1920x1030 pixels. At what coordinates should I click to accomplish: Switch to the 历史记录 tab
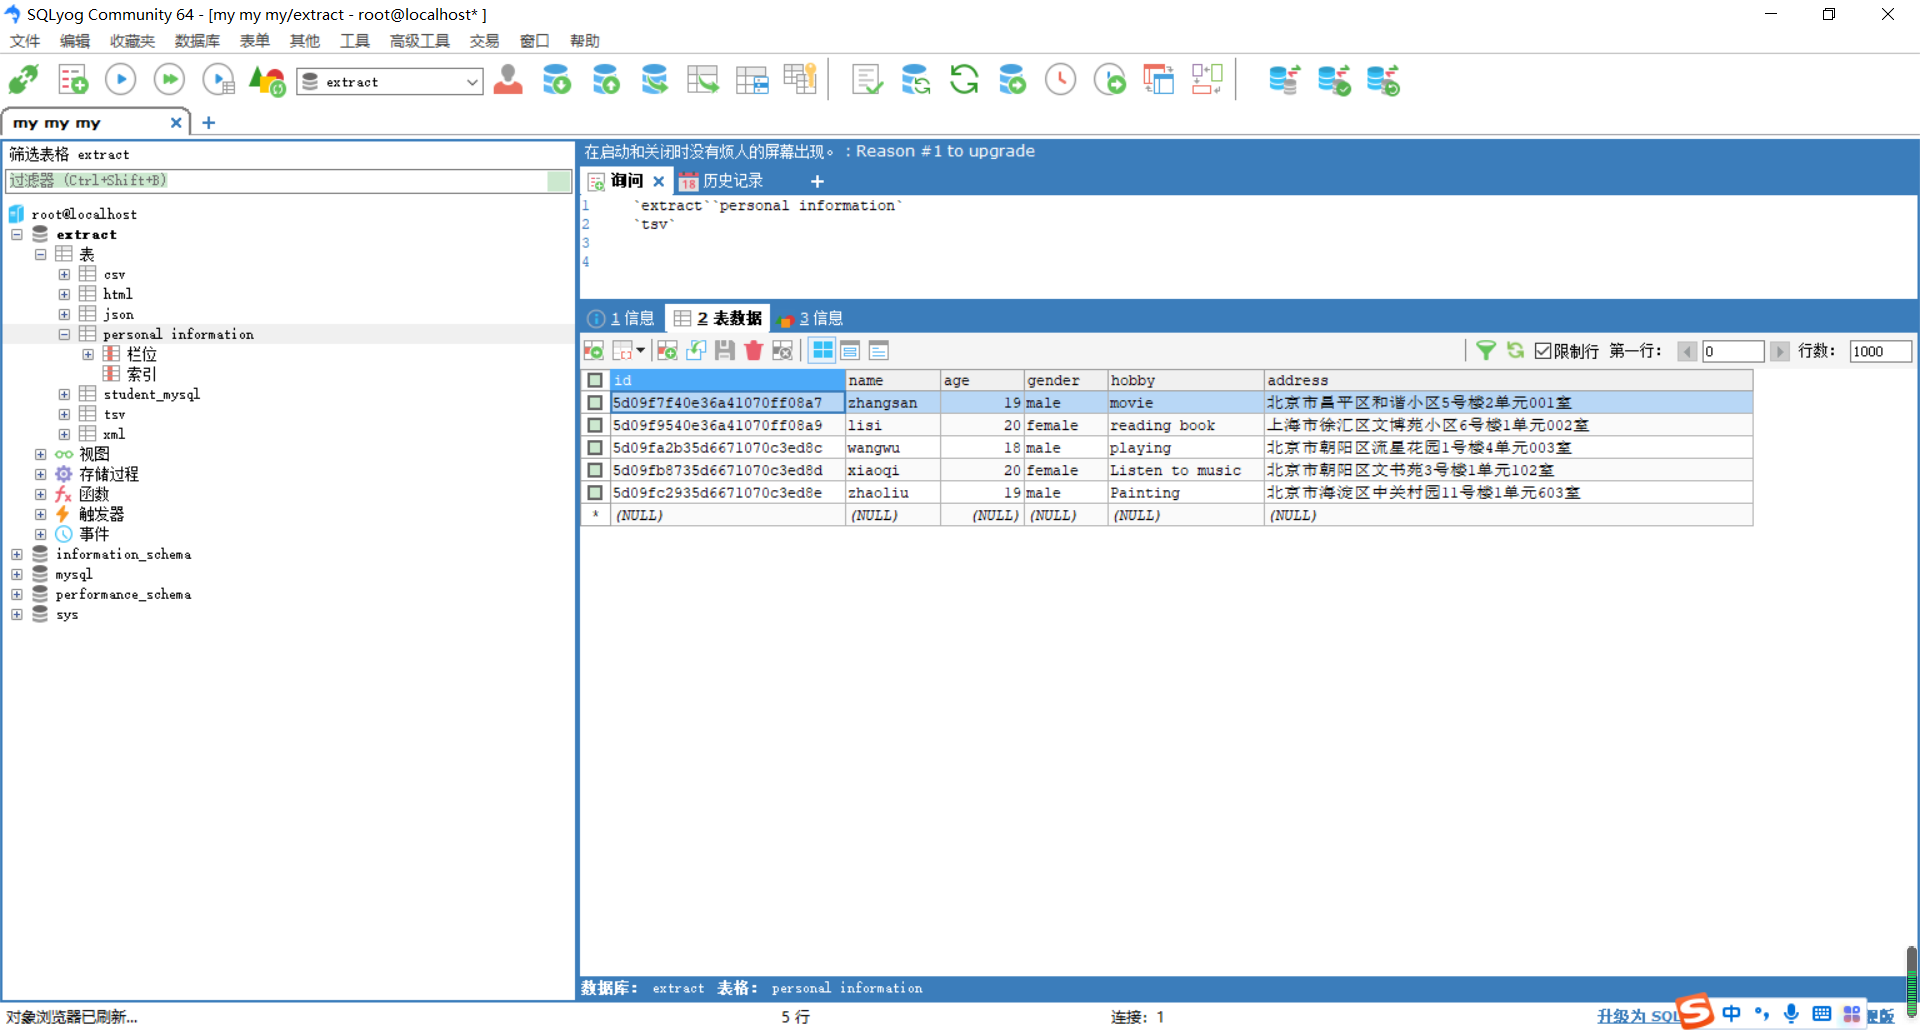pyautogui.click(x=721, y=181)
